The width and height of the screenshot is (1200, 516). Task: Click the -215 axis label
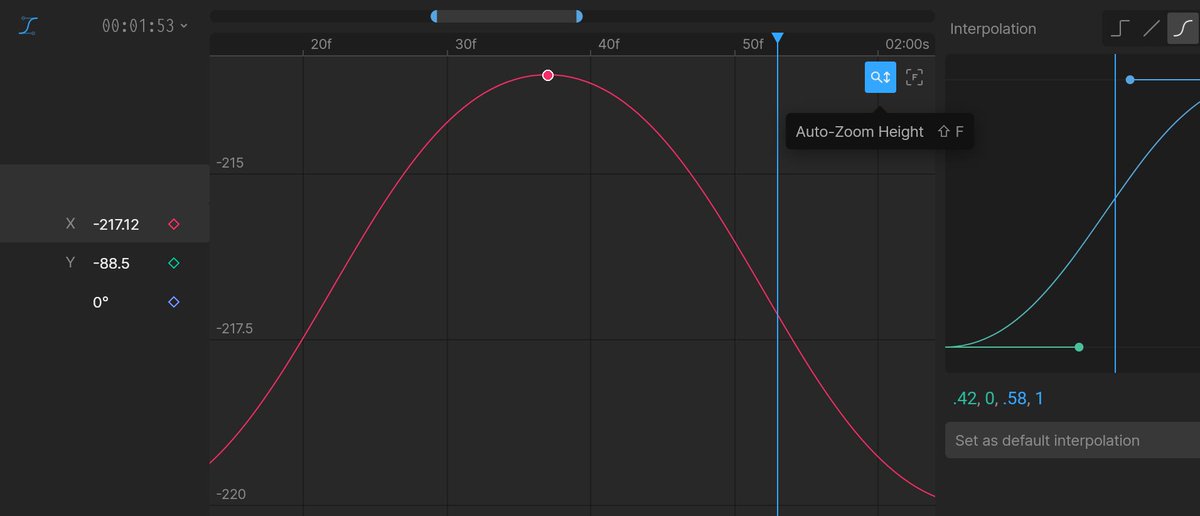pos(230,163)
